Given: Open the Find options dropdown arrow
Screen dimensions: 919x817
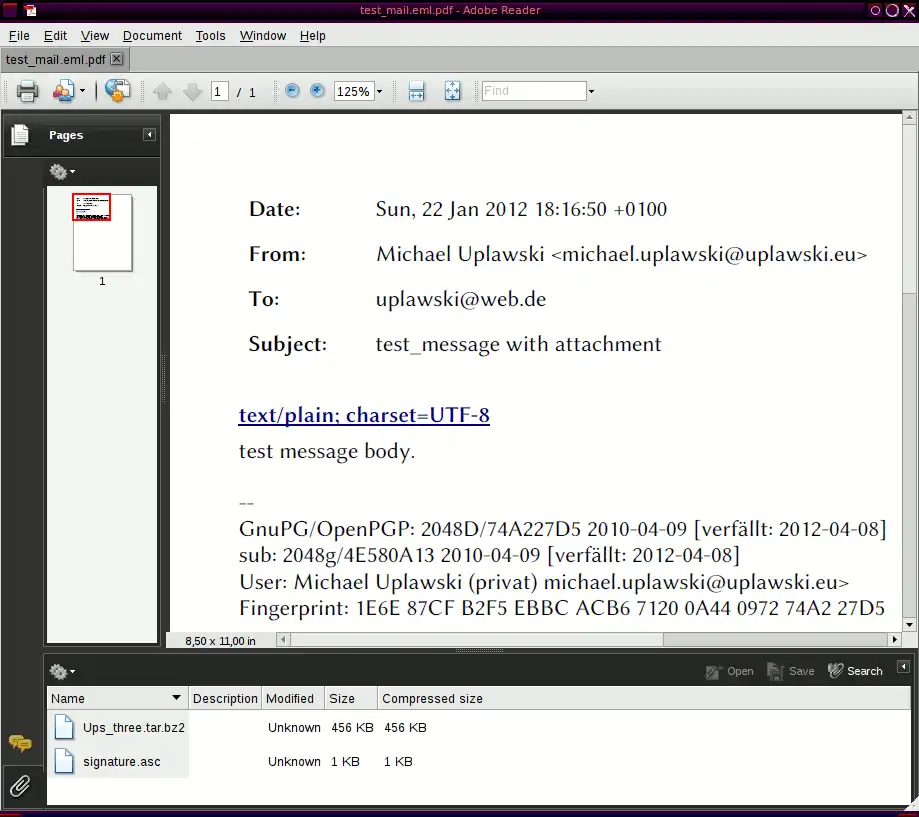Looking at the screenshot, I should [591, 91].
